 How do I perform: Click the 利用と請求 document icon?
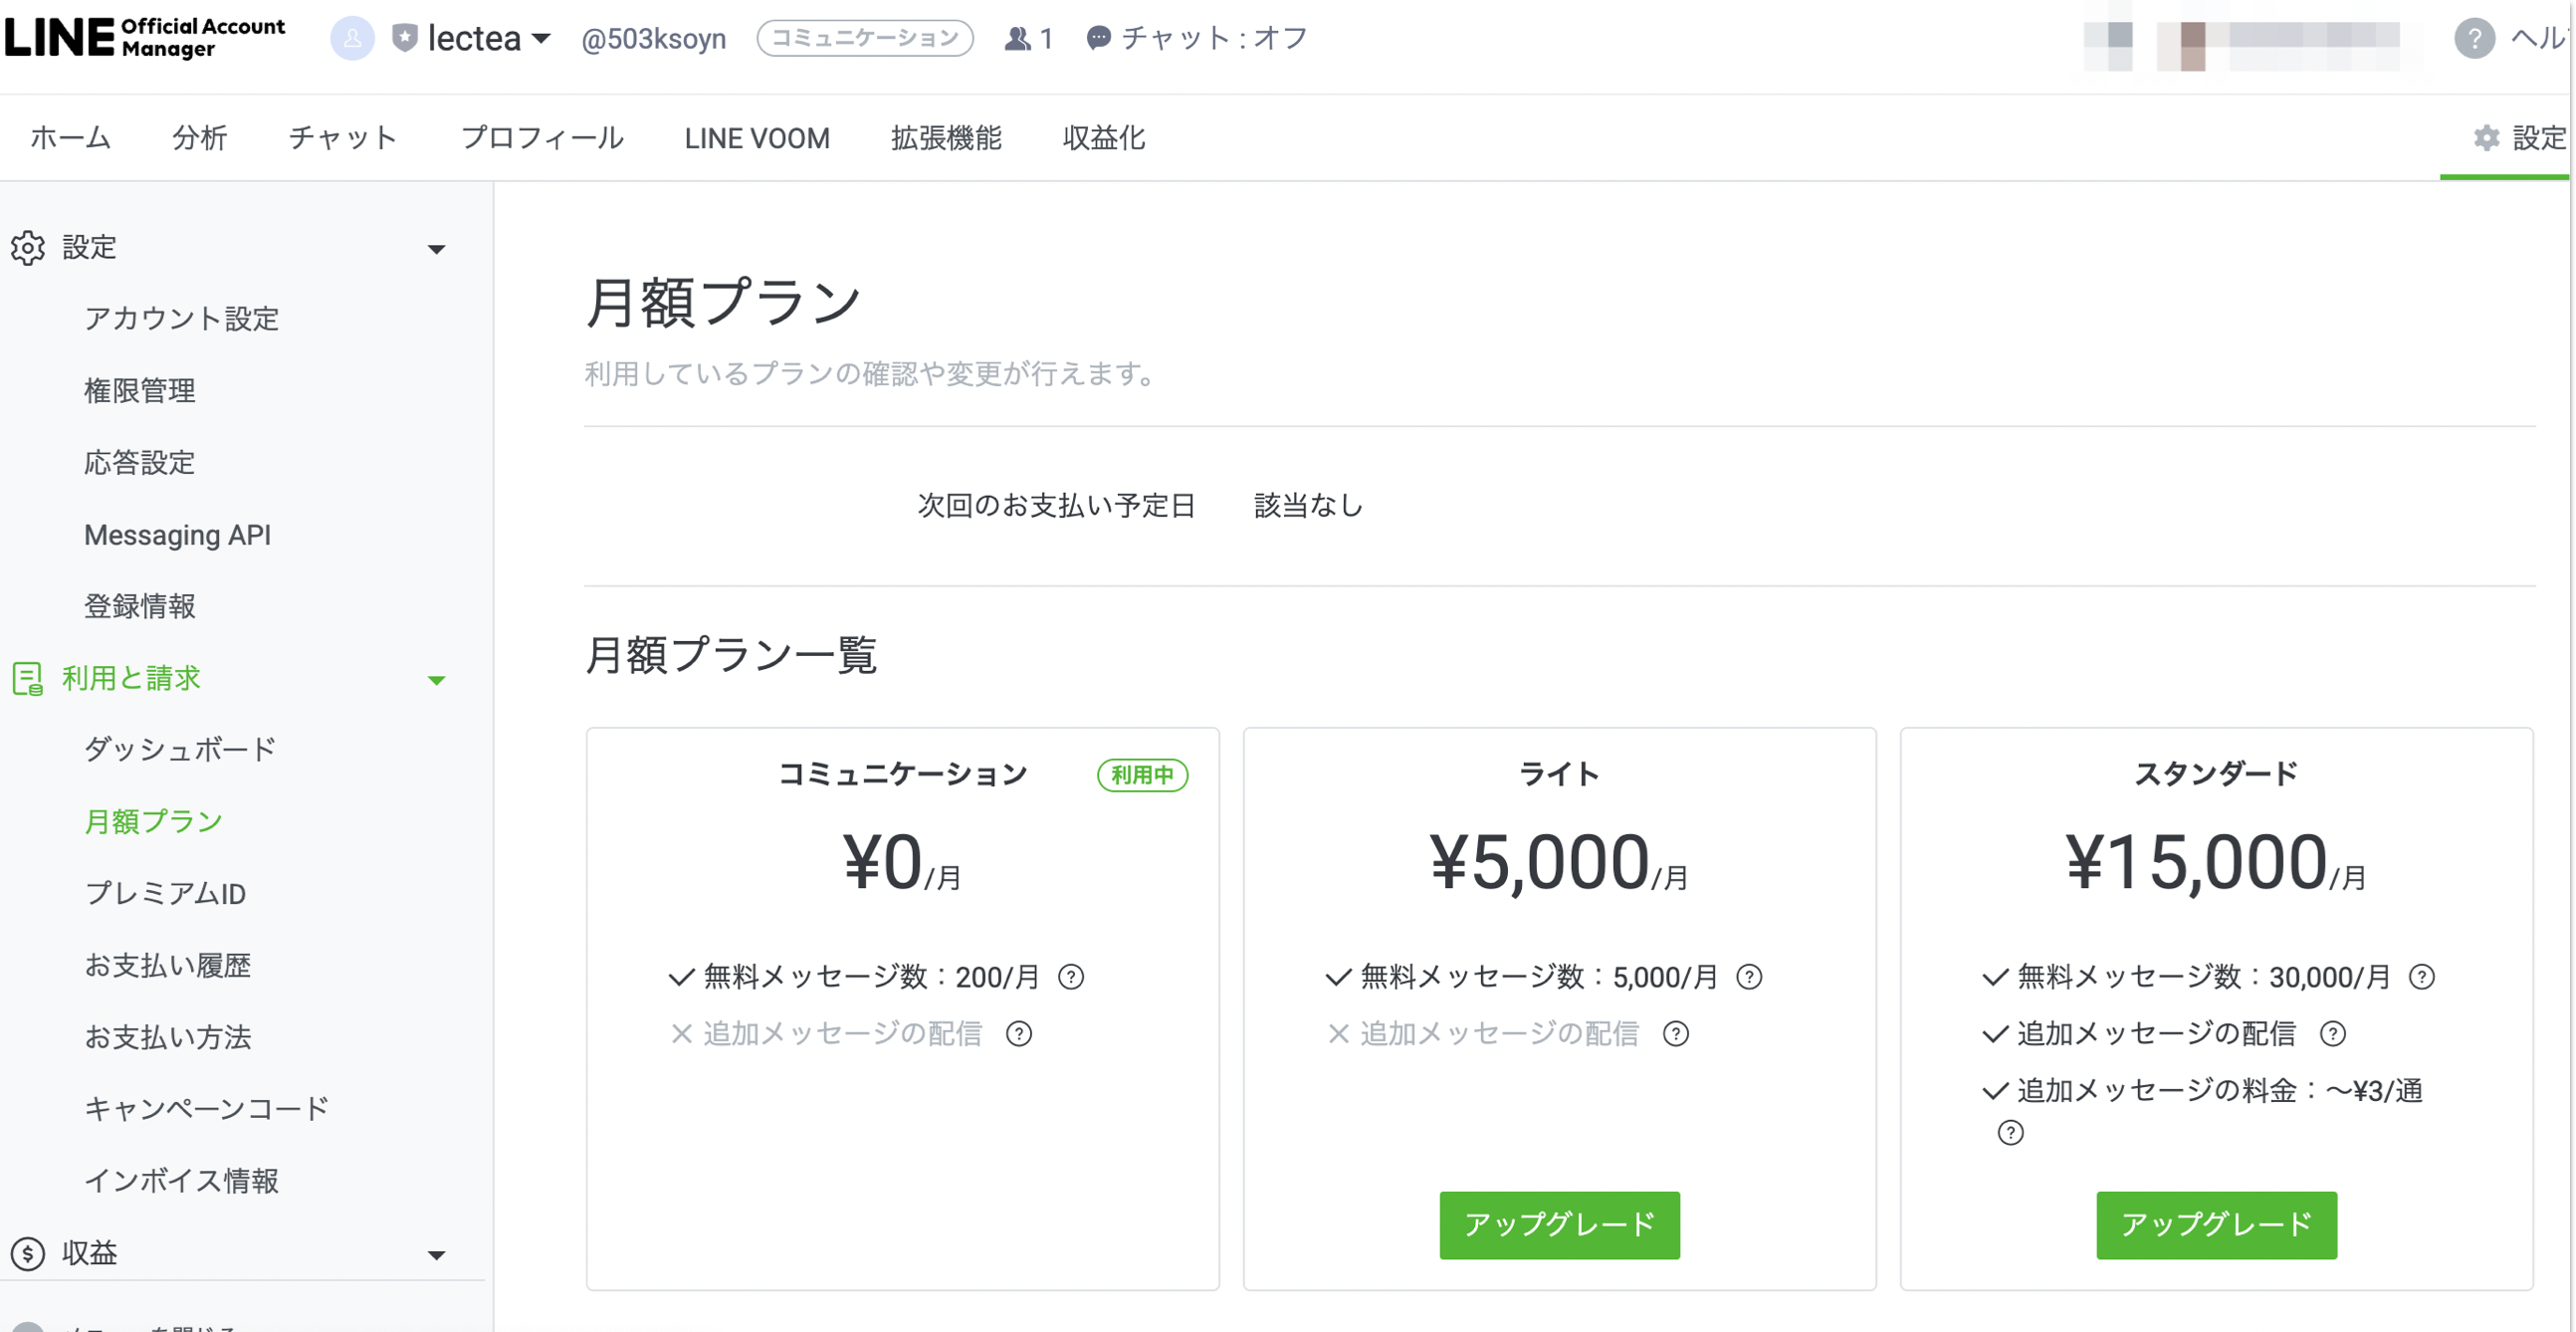tap(27, 679)
